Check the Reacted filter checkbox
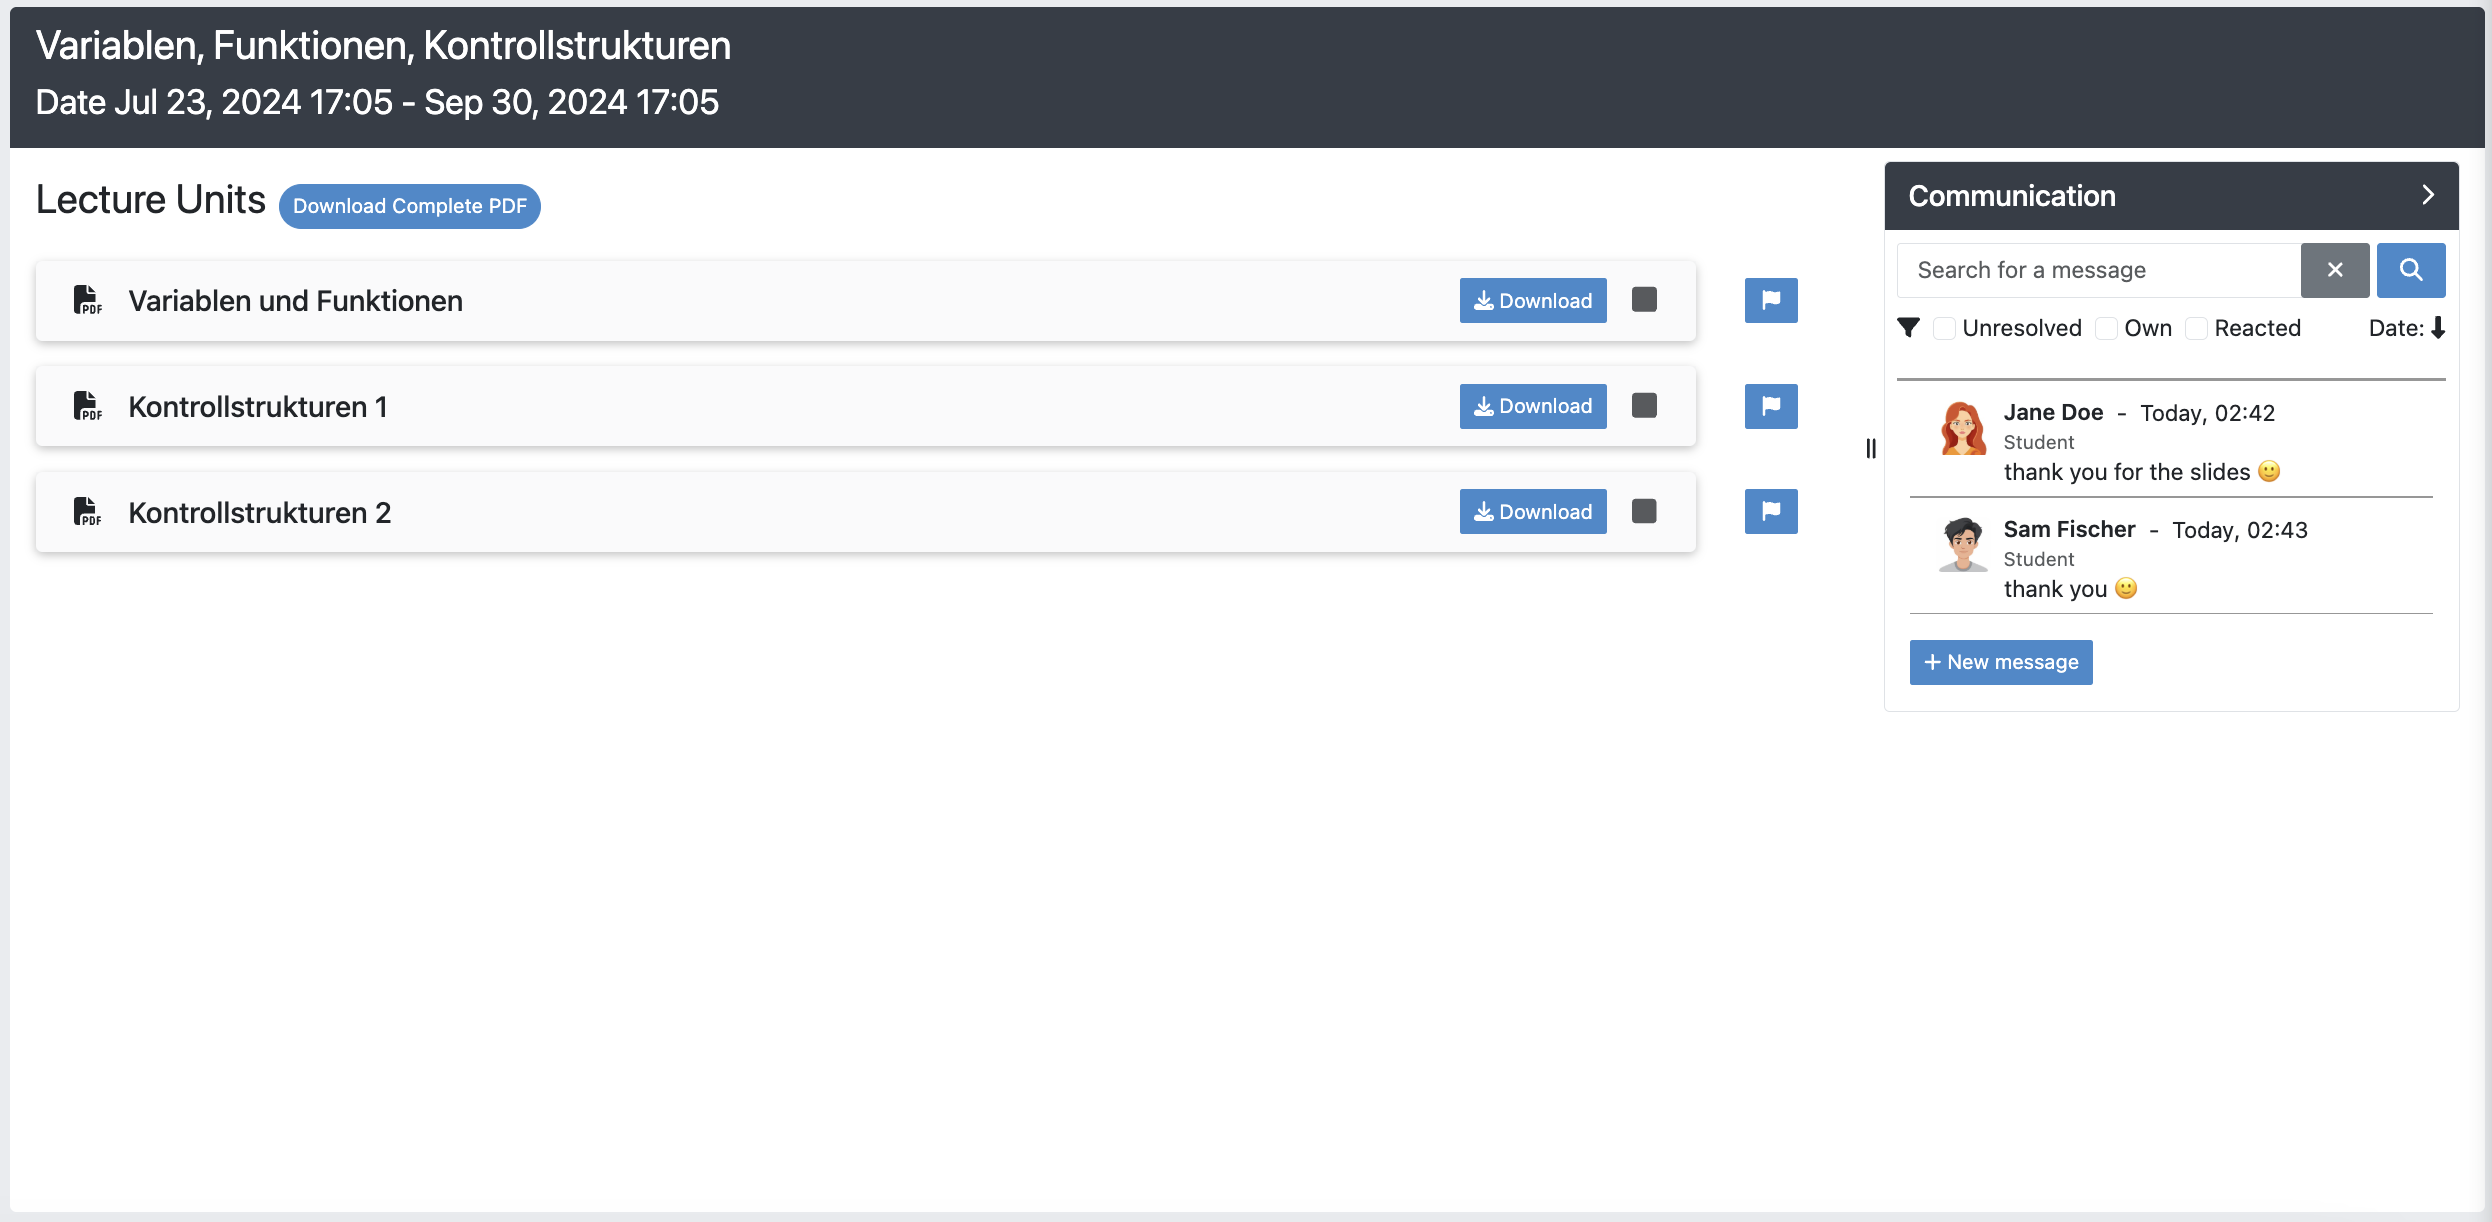The height and width of the screenshot is (1222, 2492). 2196,328
